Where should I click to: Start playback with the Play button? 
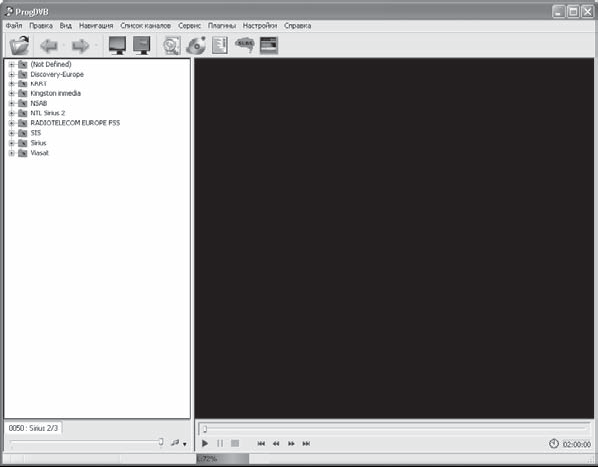point(205,443)
